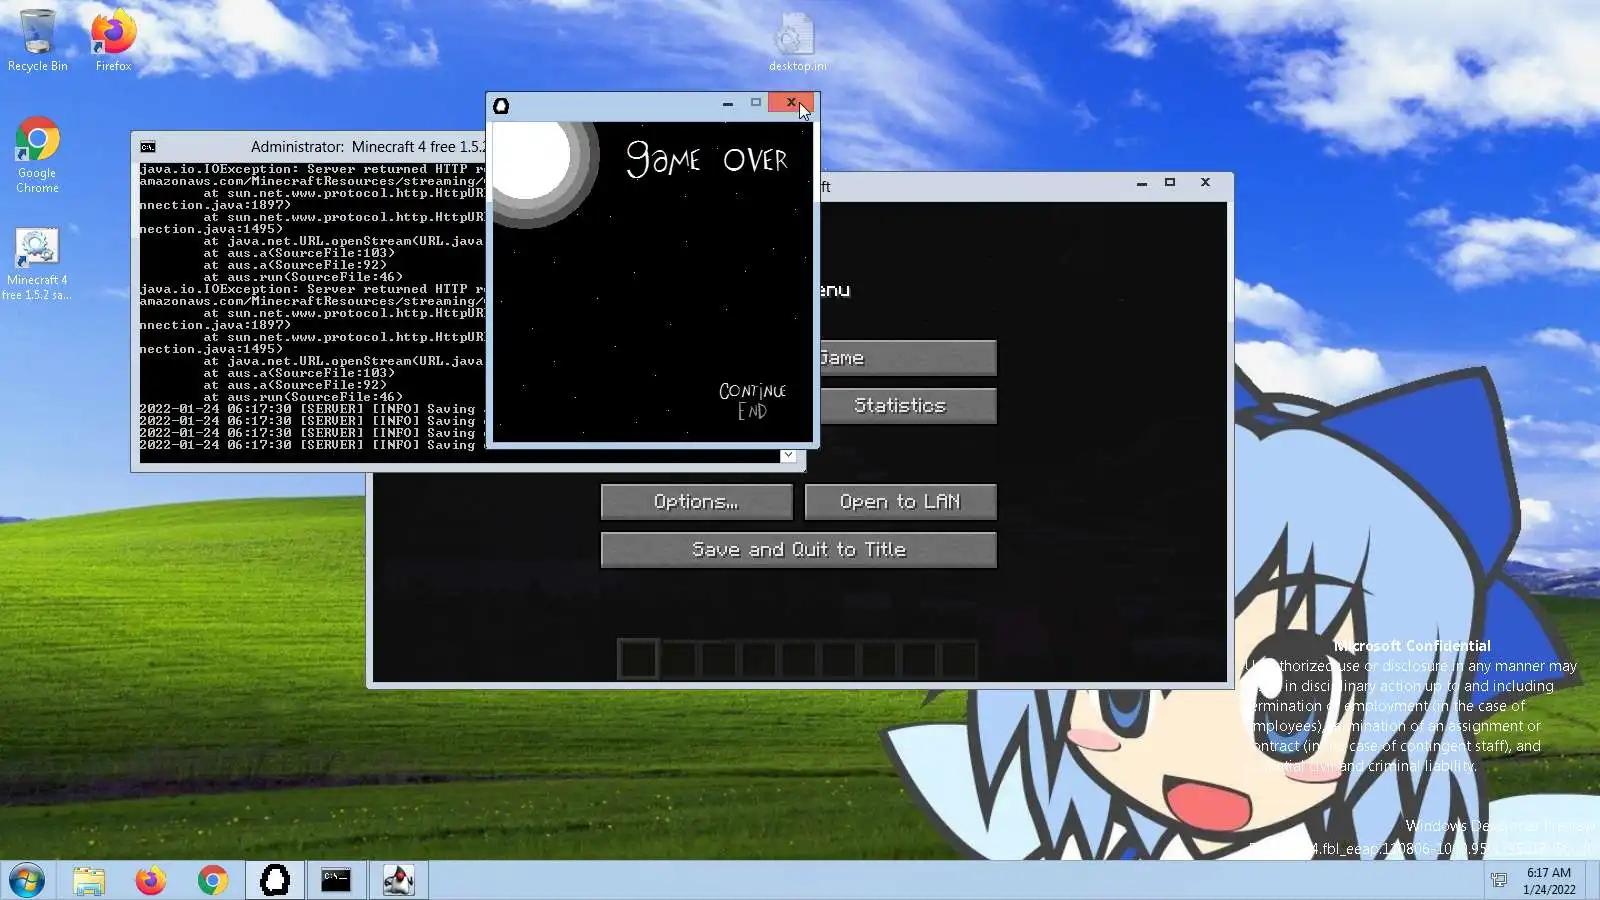Viewport: 1600px width, 900px height.
Task: Minimize the Game Over window
Action: point(728,103)
